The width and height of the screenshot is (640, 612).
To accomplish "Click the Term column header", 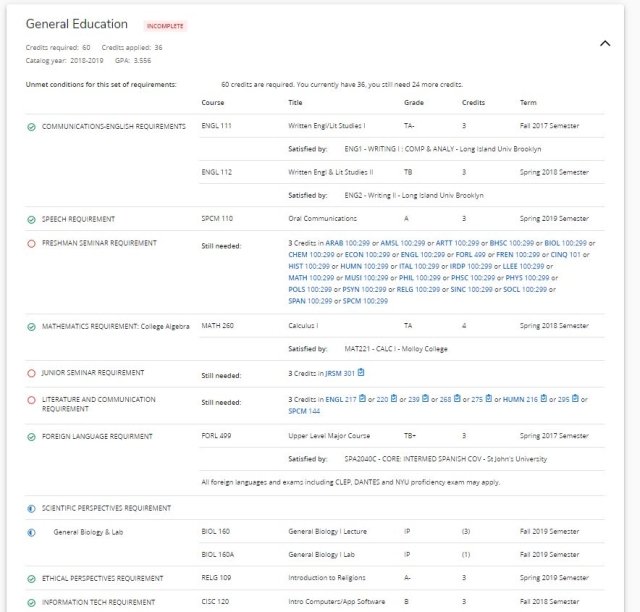I will 528,103.
